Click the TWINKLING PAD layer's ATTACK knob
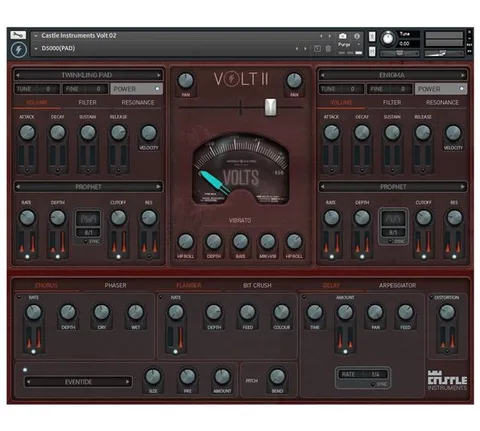Viewport: 480px width, 431px height. (27, 132)
